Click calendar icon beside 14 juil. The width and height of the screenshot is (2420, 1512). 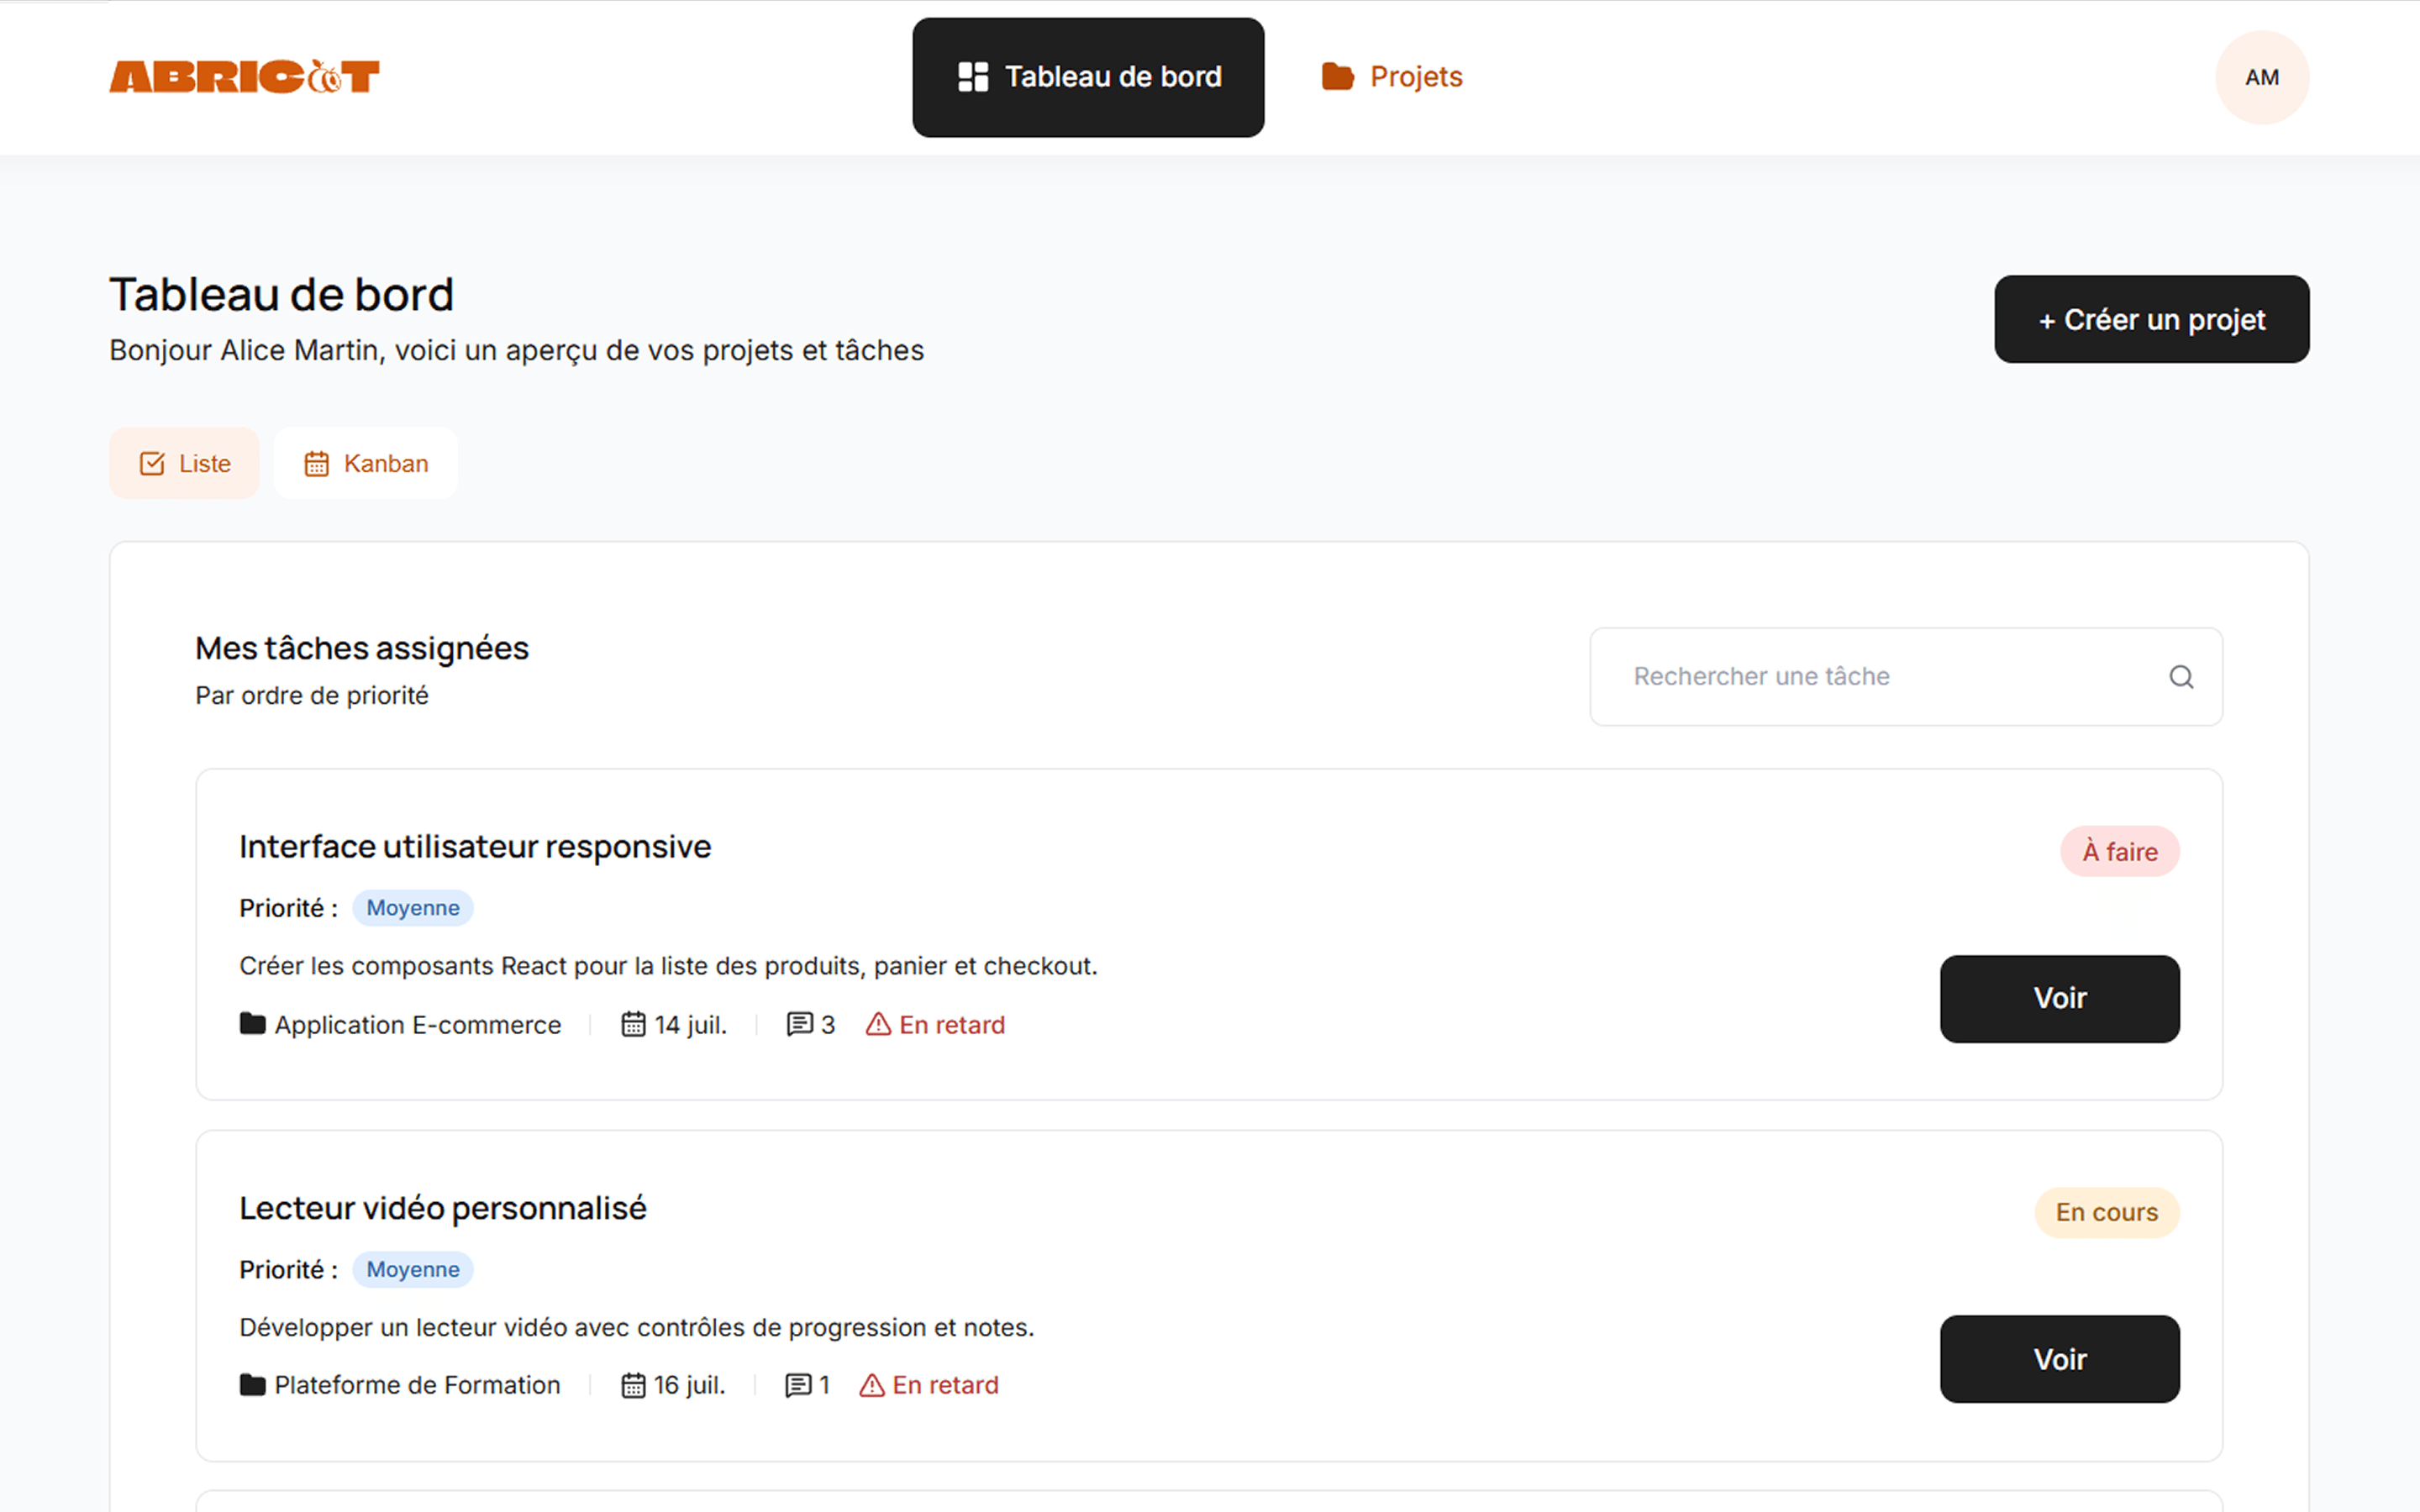click(633, 1024)
